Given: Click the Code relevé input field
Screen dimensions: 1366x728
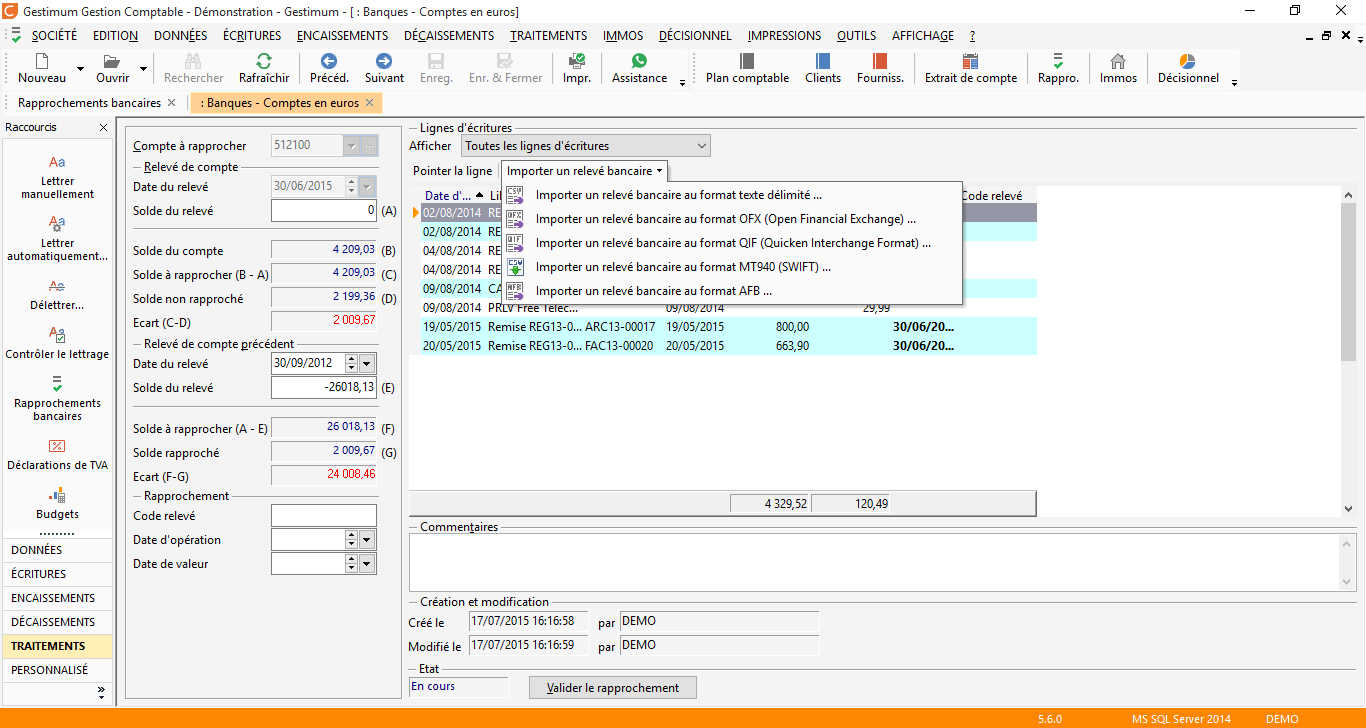Looking at the screenshot, I should click(x=324, y=516).
